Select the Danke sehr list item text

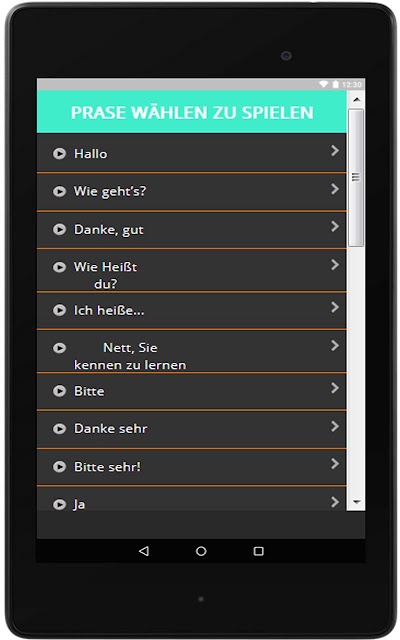pos(111,429)
